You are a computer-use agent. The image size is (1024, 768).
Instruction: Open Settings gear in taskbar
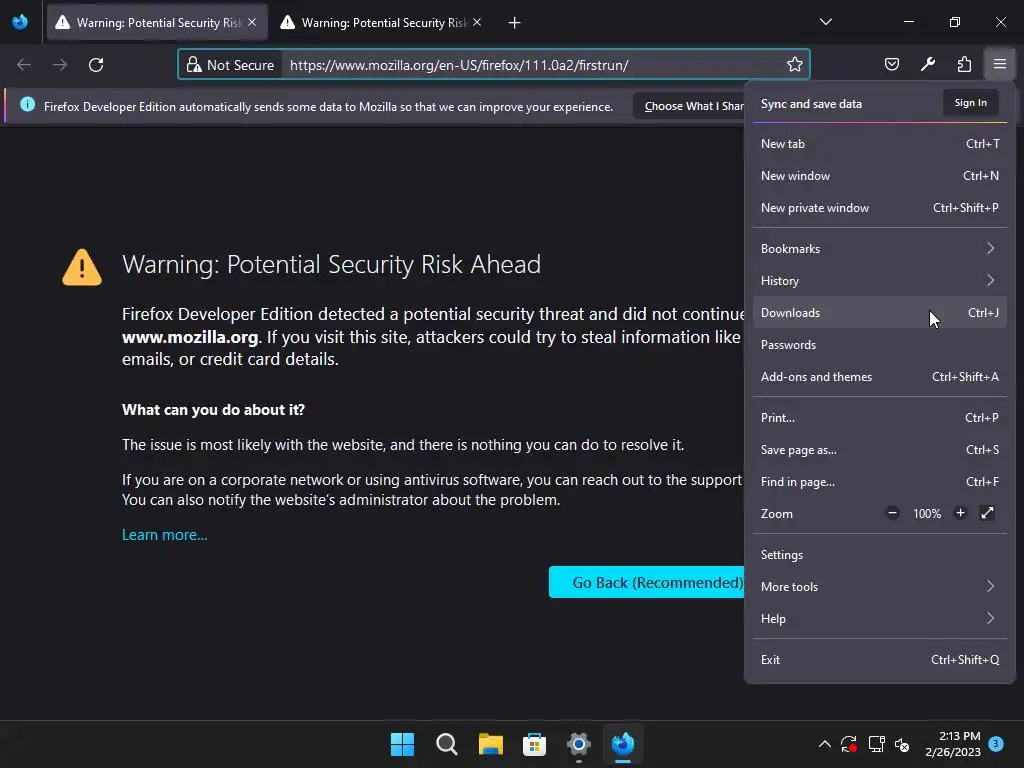(579, 744)
